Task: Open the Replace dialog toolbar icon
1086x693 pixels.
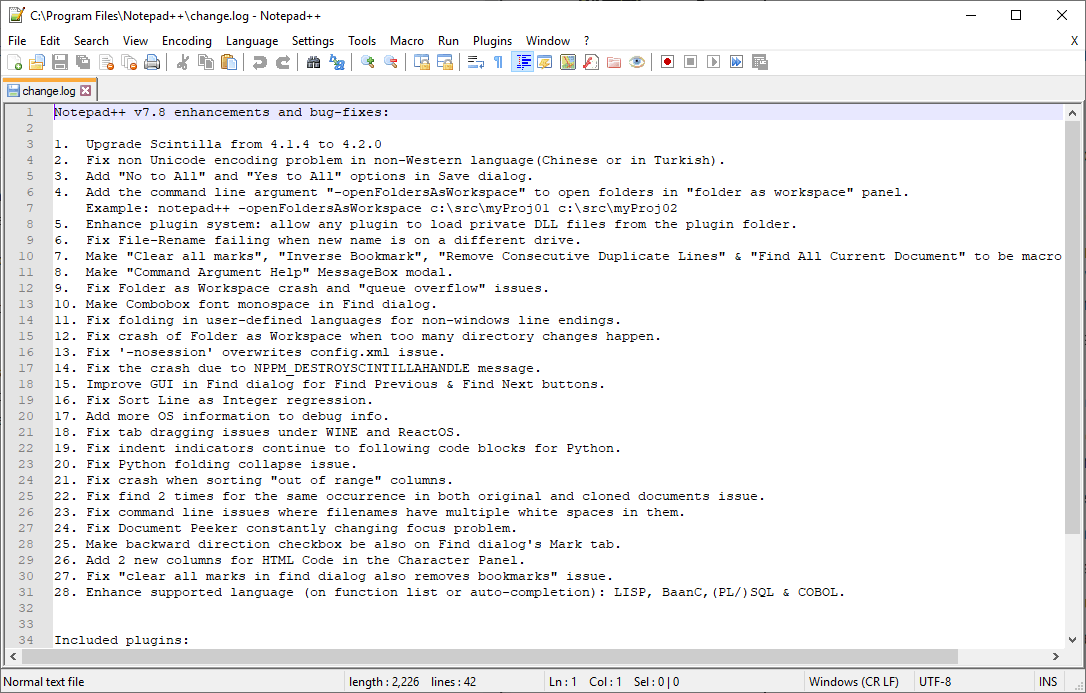Action: [337, 62]
